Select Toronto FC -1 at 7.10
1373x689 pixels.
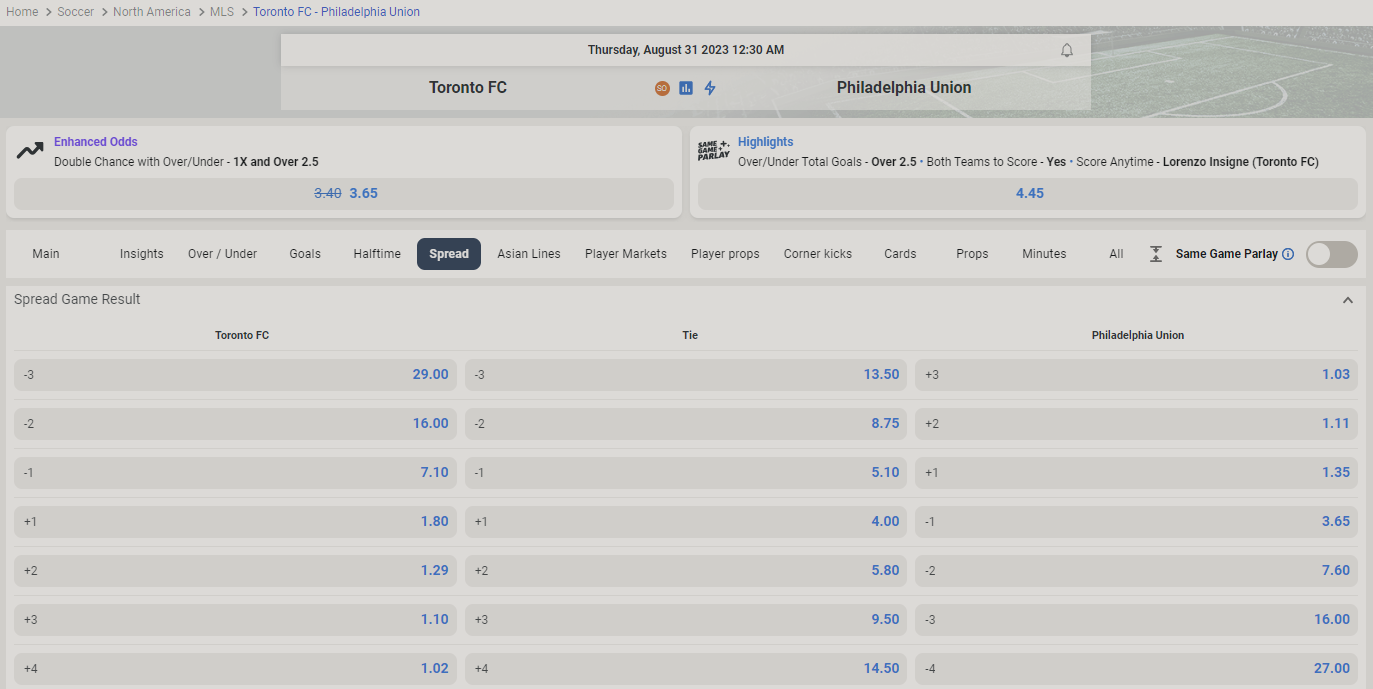[x=235, y=473]
